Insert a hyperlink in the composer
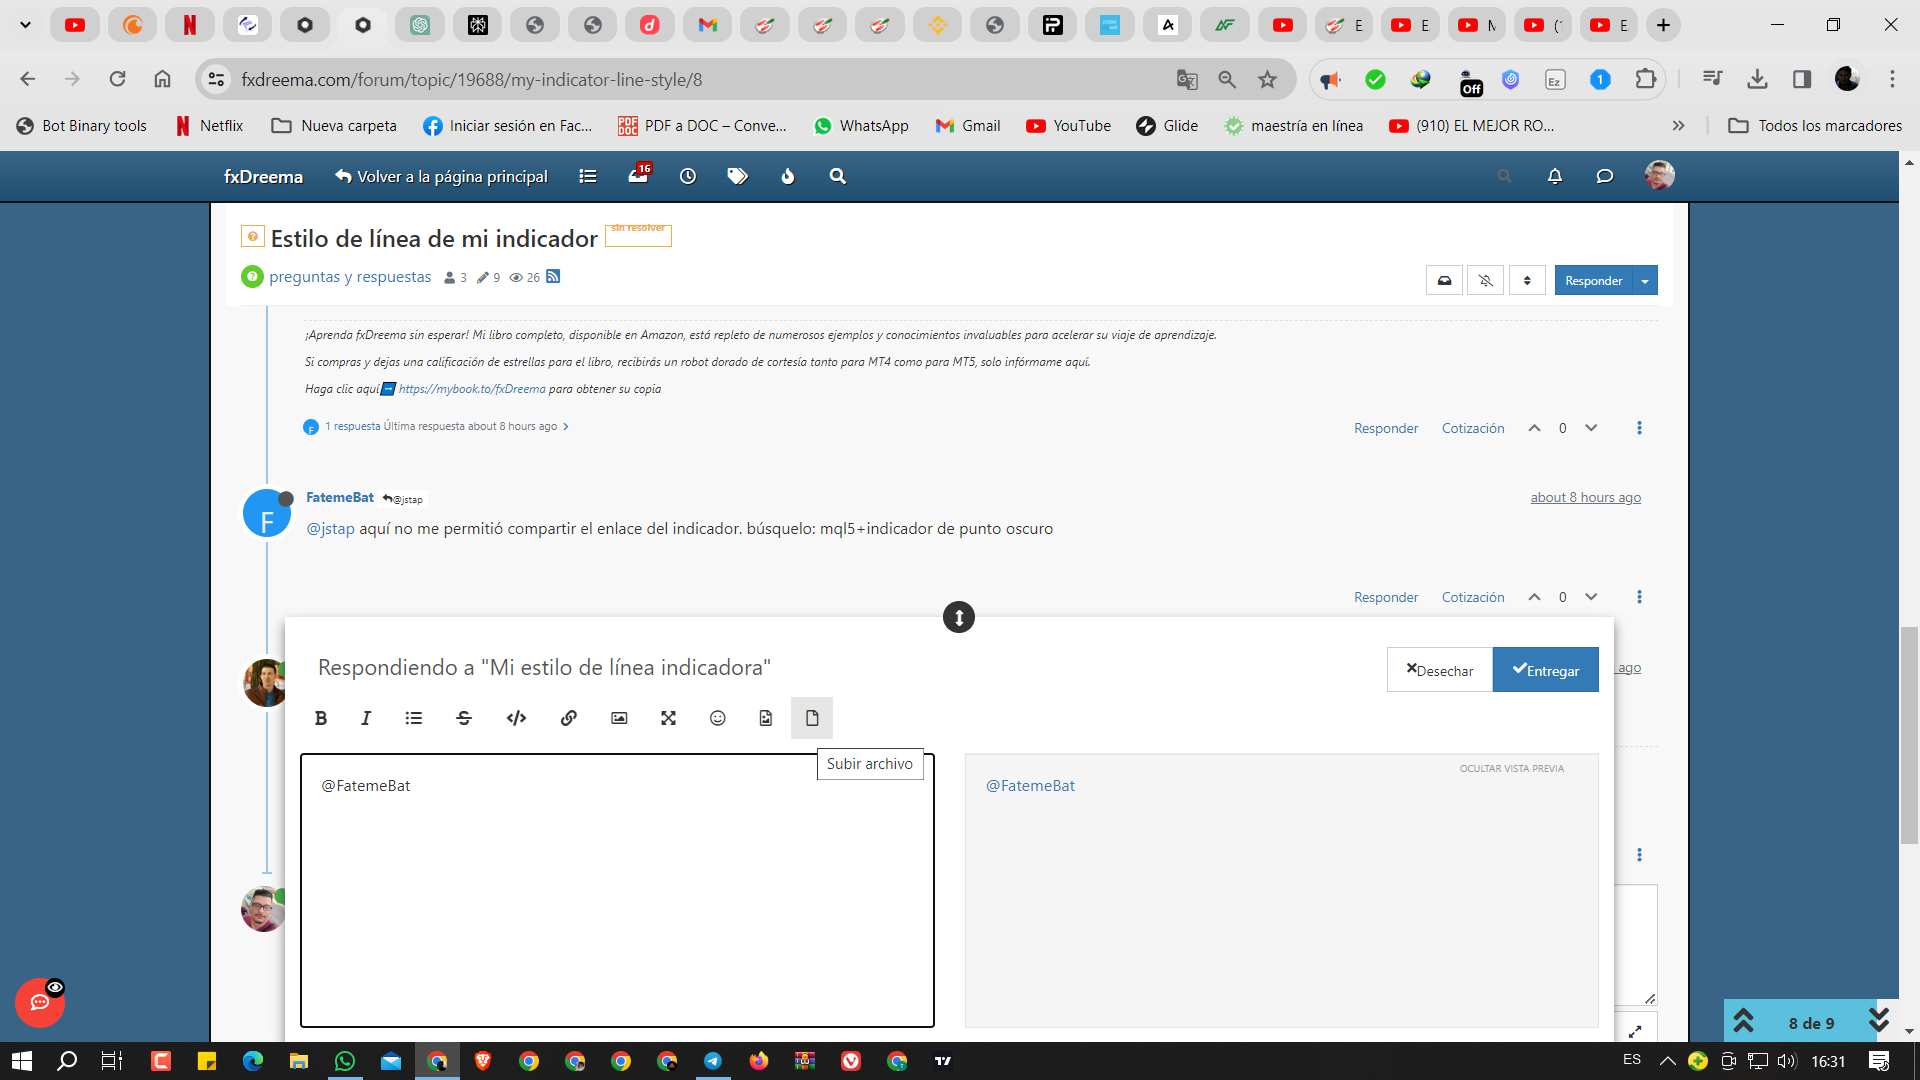 569,718
